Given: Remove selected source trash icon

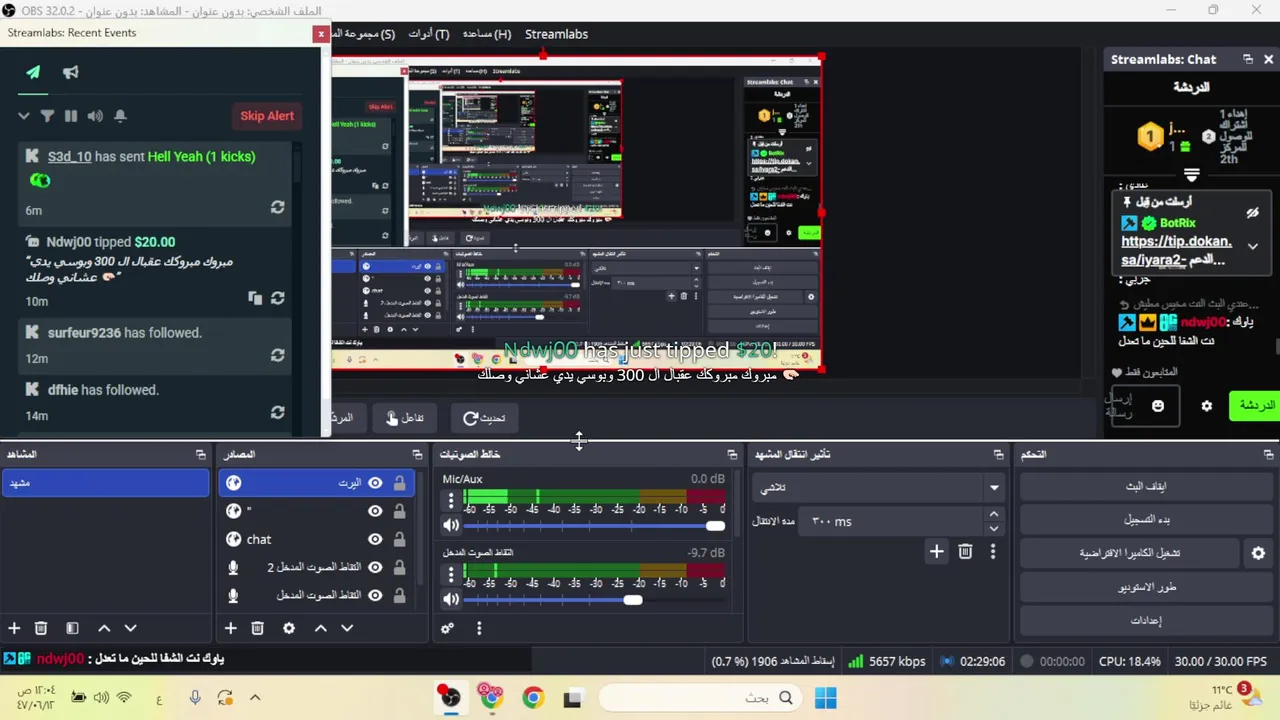Looking at the screenshot, I should [x=257, y=628].
